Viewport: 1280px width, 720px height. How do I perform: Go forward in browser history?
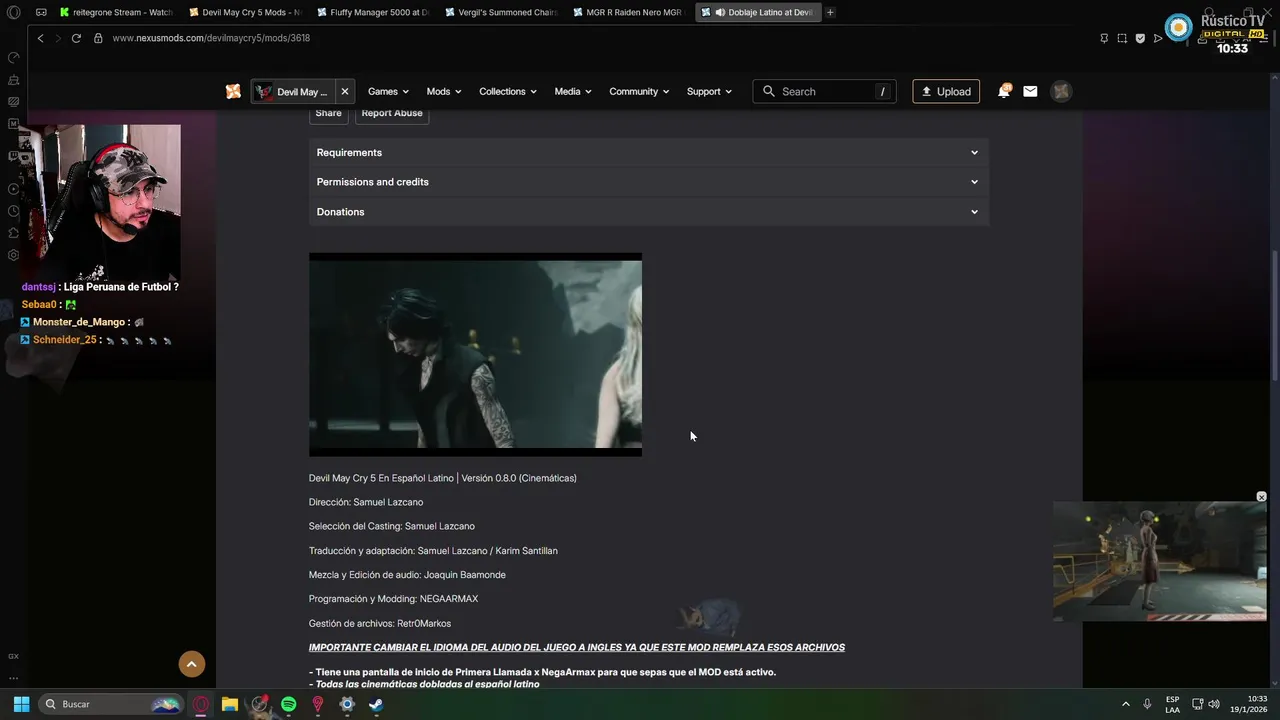click(x=57, y=38)
